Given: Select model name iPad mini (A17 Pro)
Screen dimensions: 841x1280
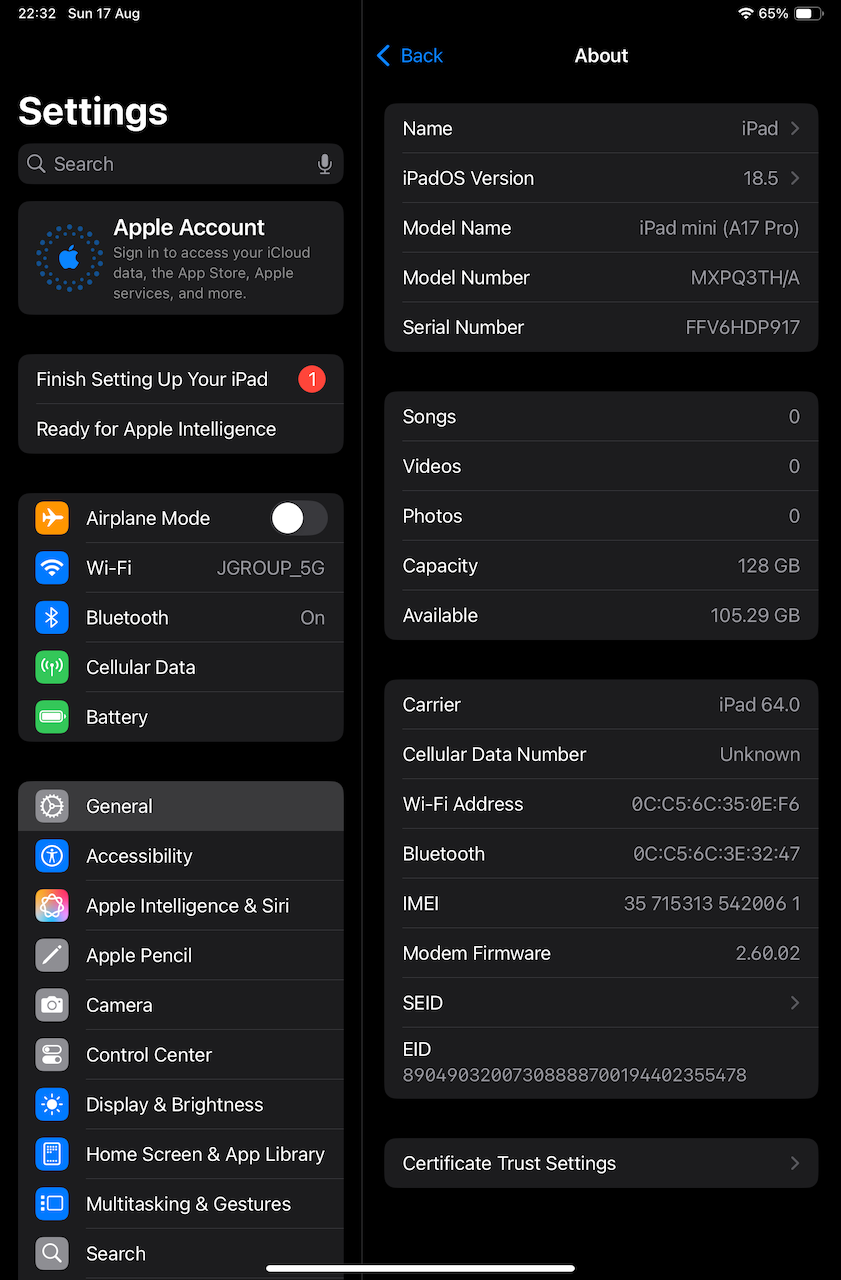Looking at the screenshot, I should click(x=720, y=228).
